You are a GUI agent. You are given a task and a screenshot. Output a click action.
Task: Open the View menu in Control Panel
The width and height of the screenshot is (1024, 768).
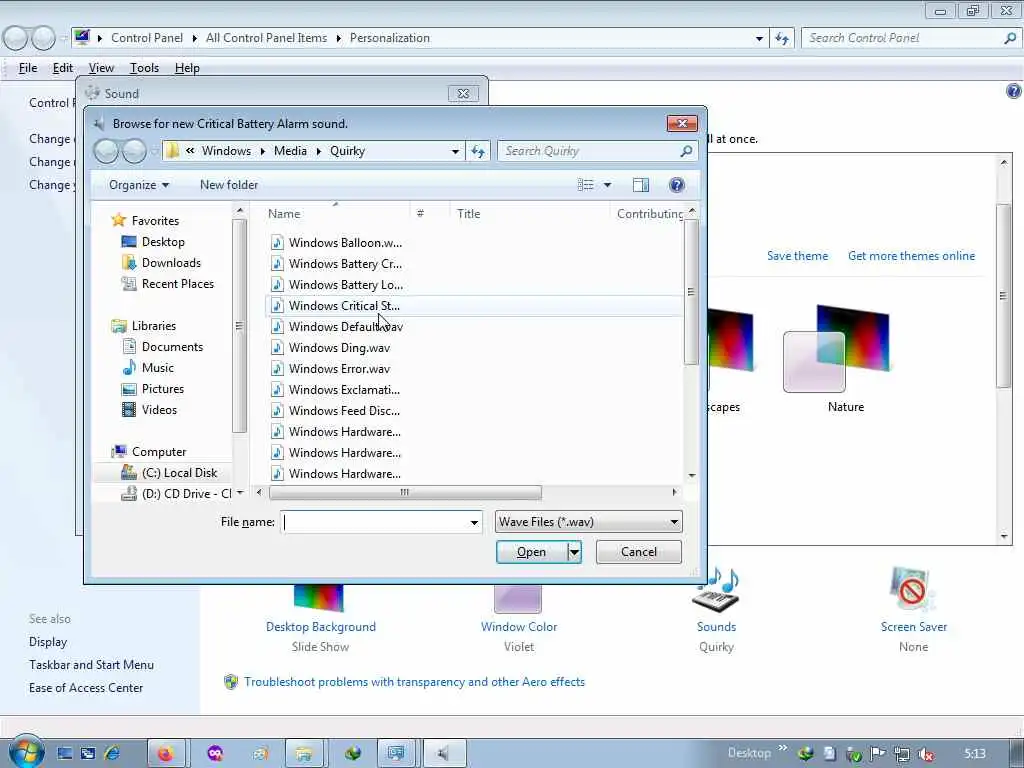coord(101,68)
